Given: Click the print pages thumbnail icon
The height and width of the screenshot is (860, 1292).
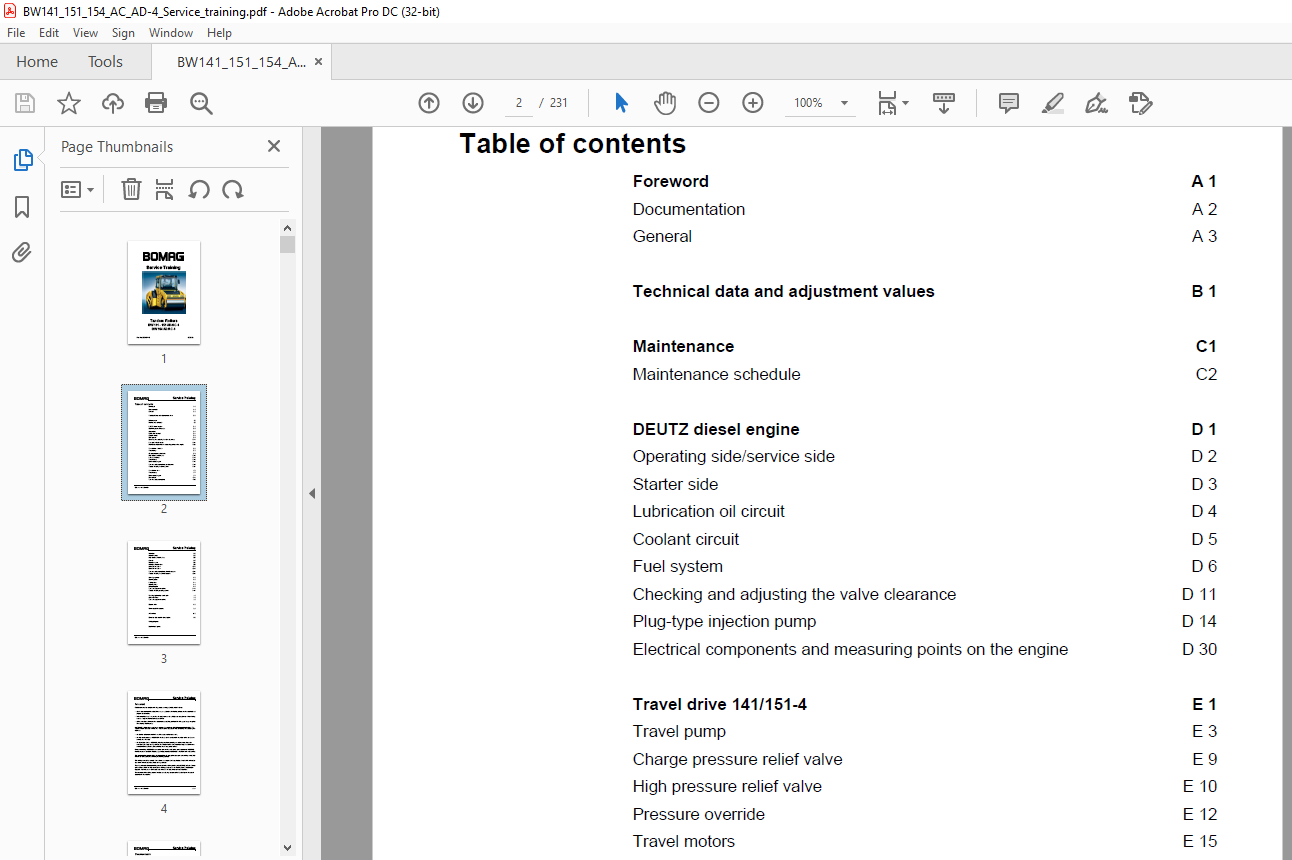Looking at the screenshot, I should point(165,189).
